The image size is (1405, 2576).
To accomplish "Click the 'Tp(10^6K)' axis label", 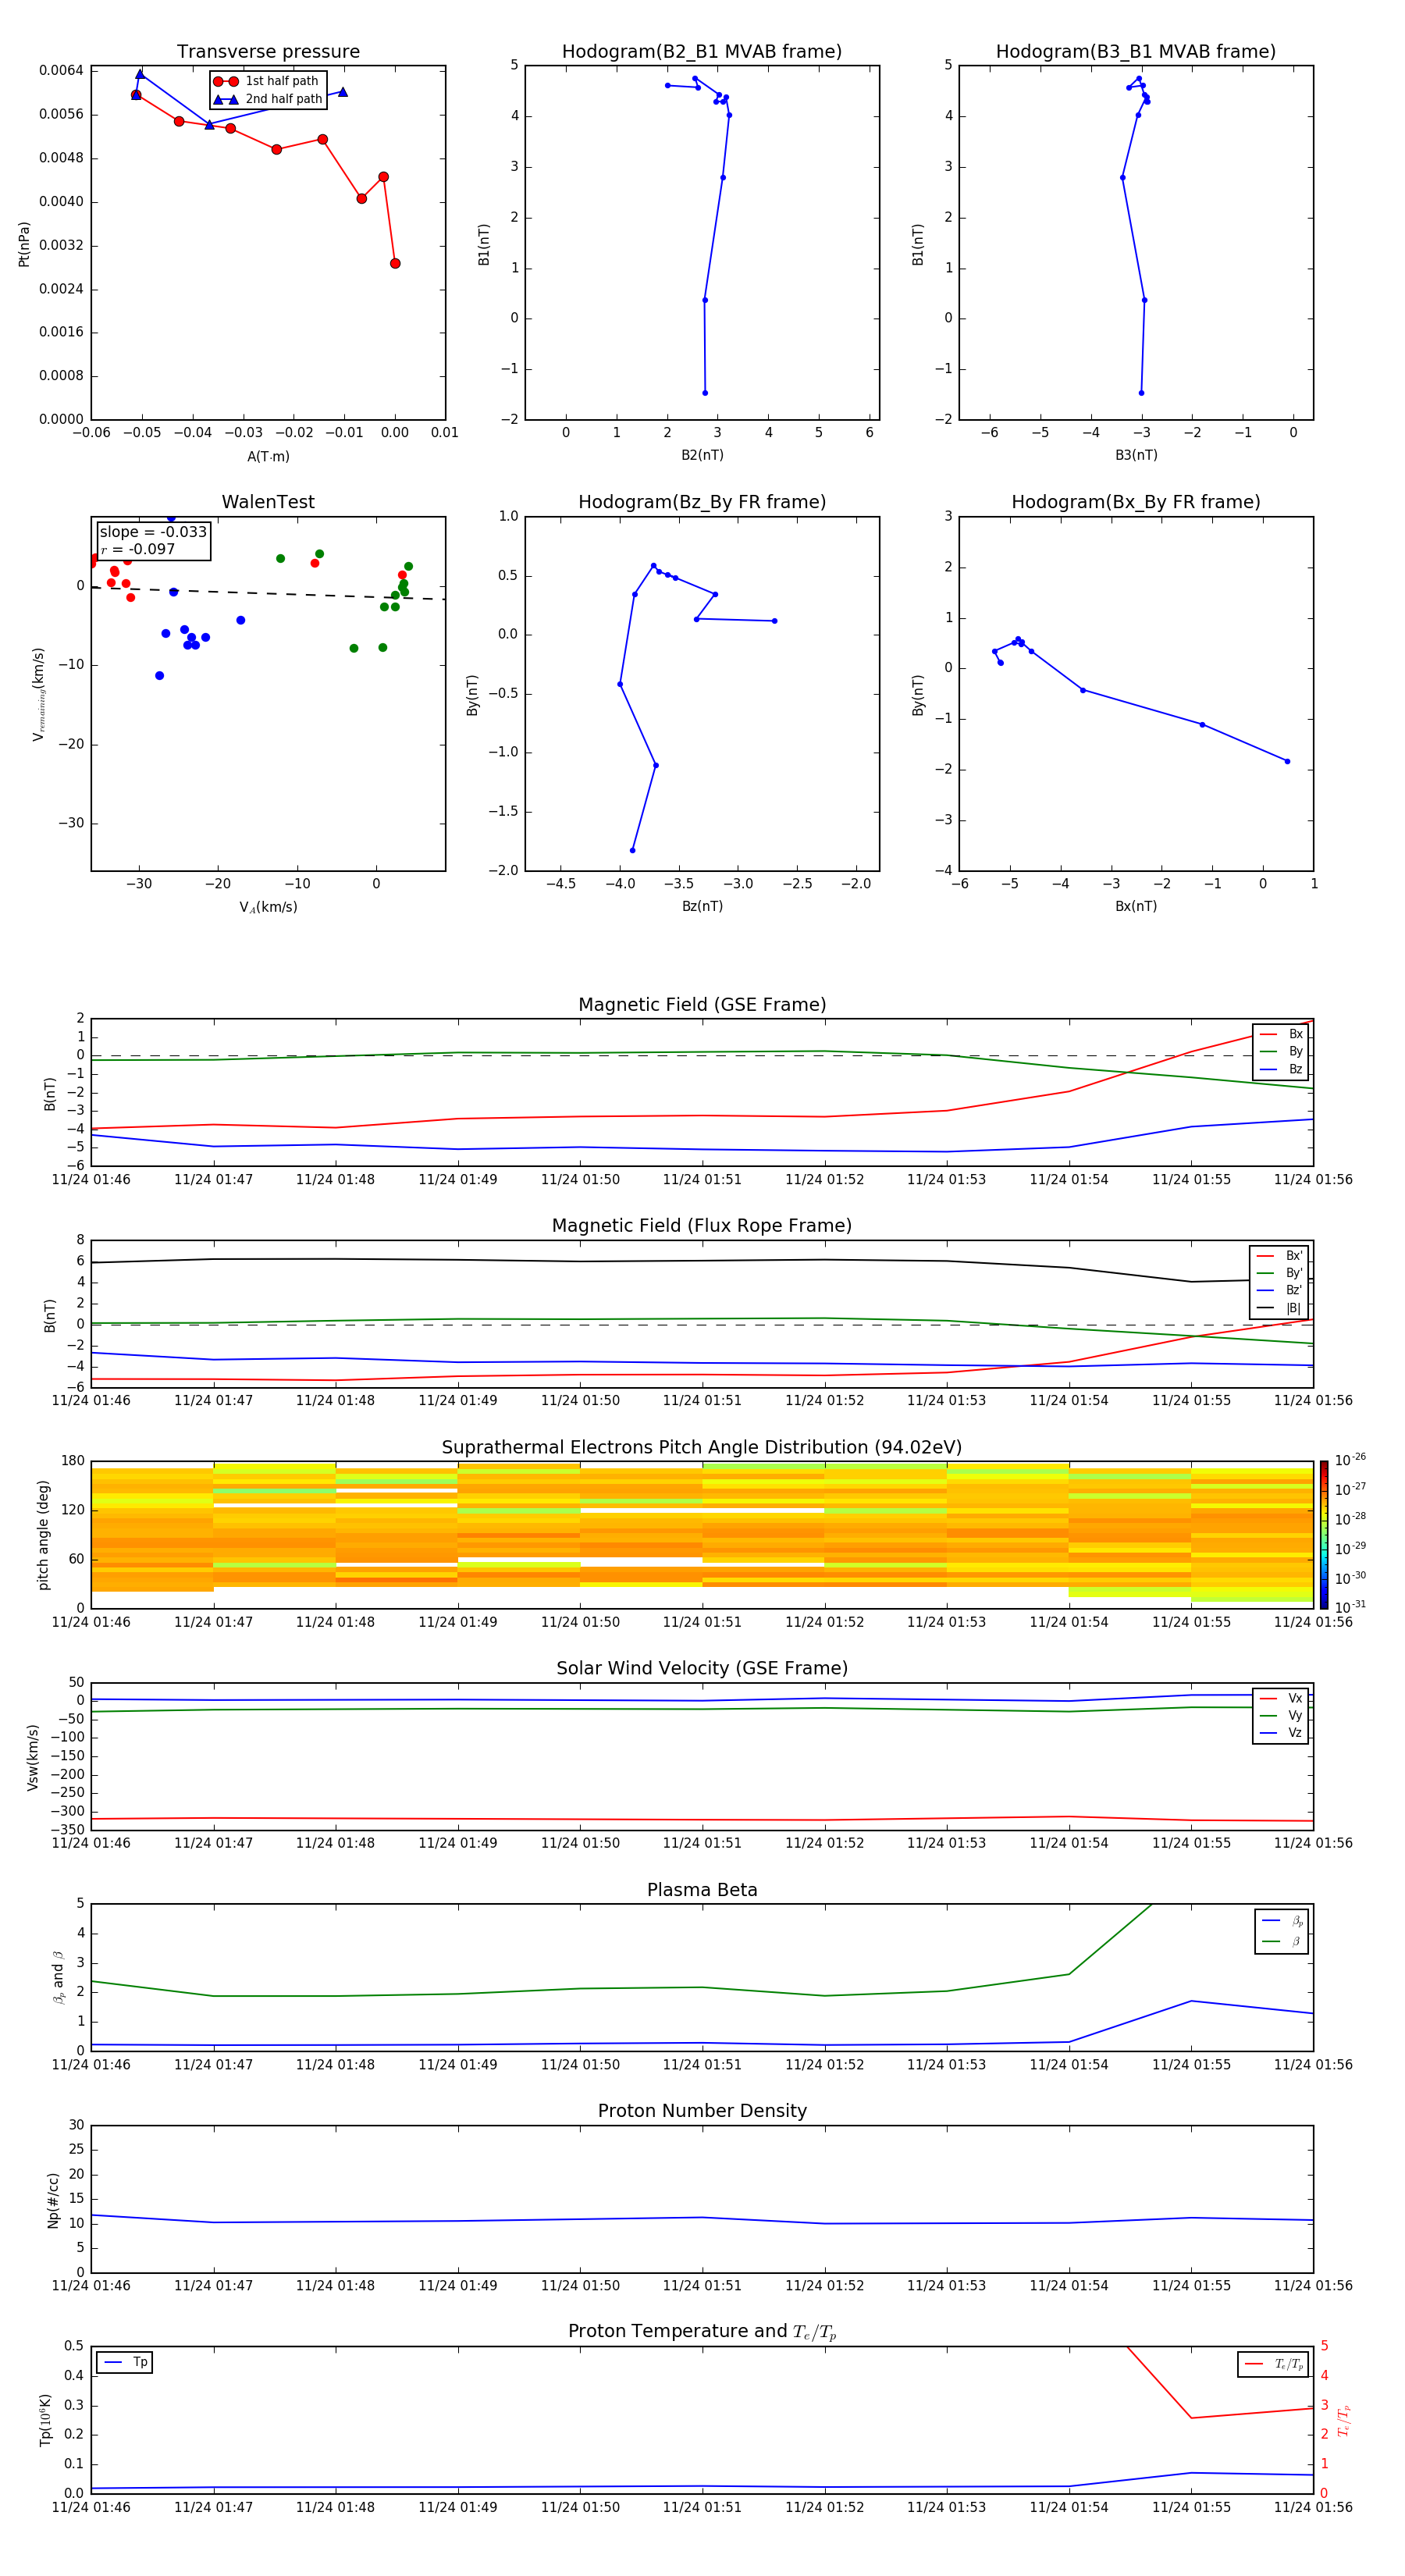I will click(x=45, y=2421).
